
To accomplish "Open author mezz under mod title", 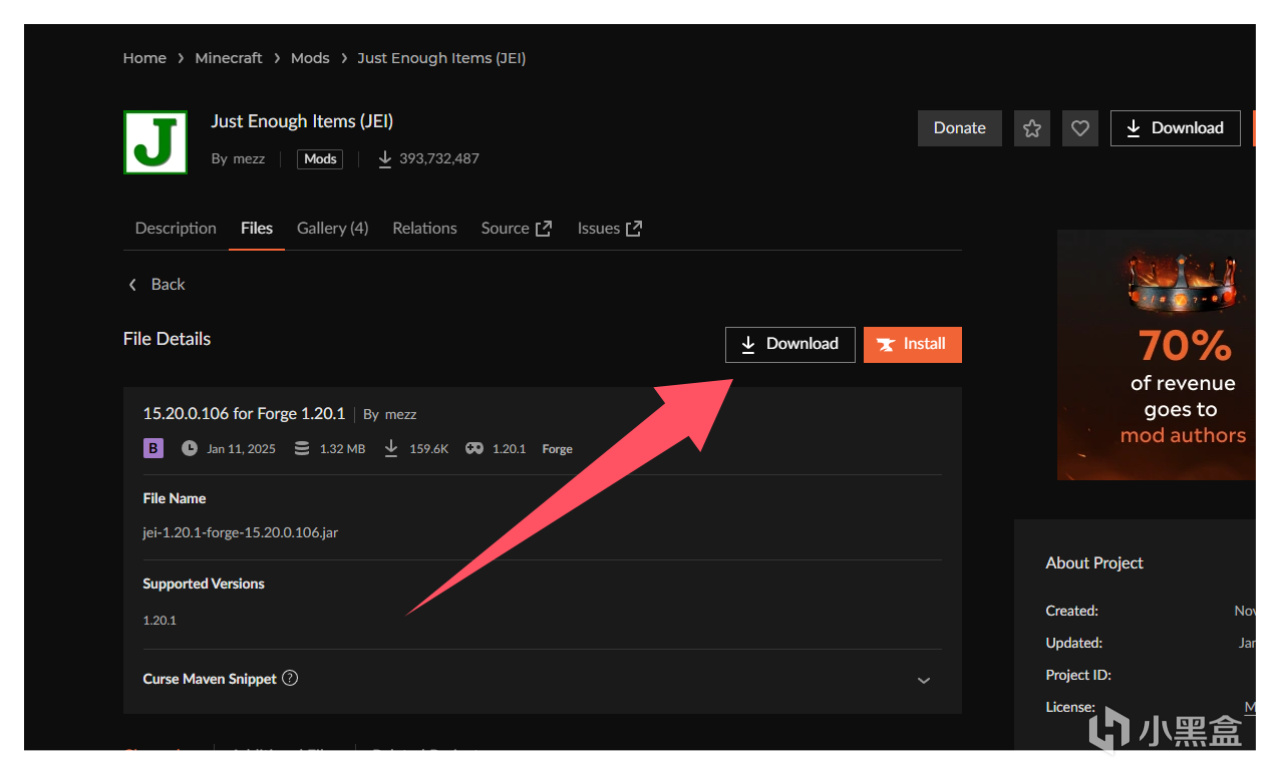I will 249,159.
